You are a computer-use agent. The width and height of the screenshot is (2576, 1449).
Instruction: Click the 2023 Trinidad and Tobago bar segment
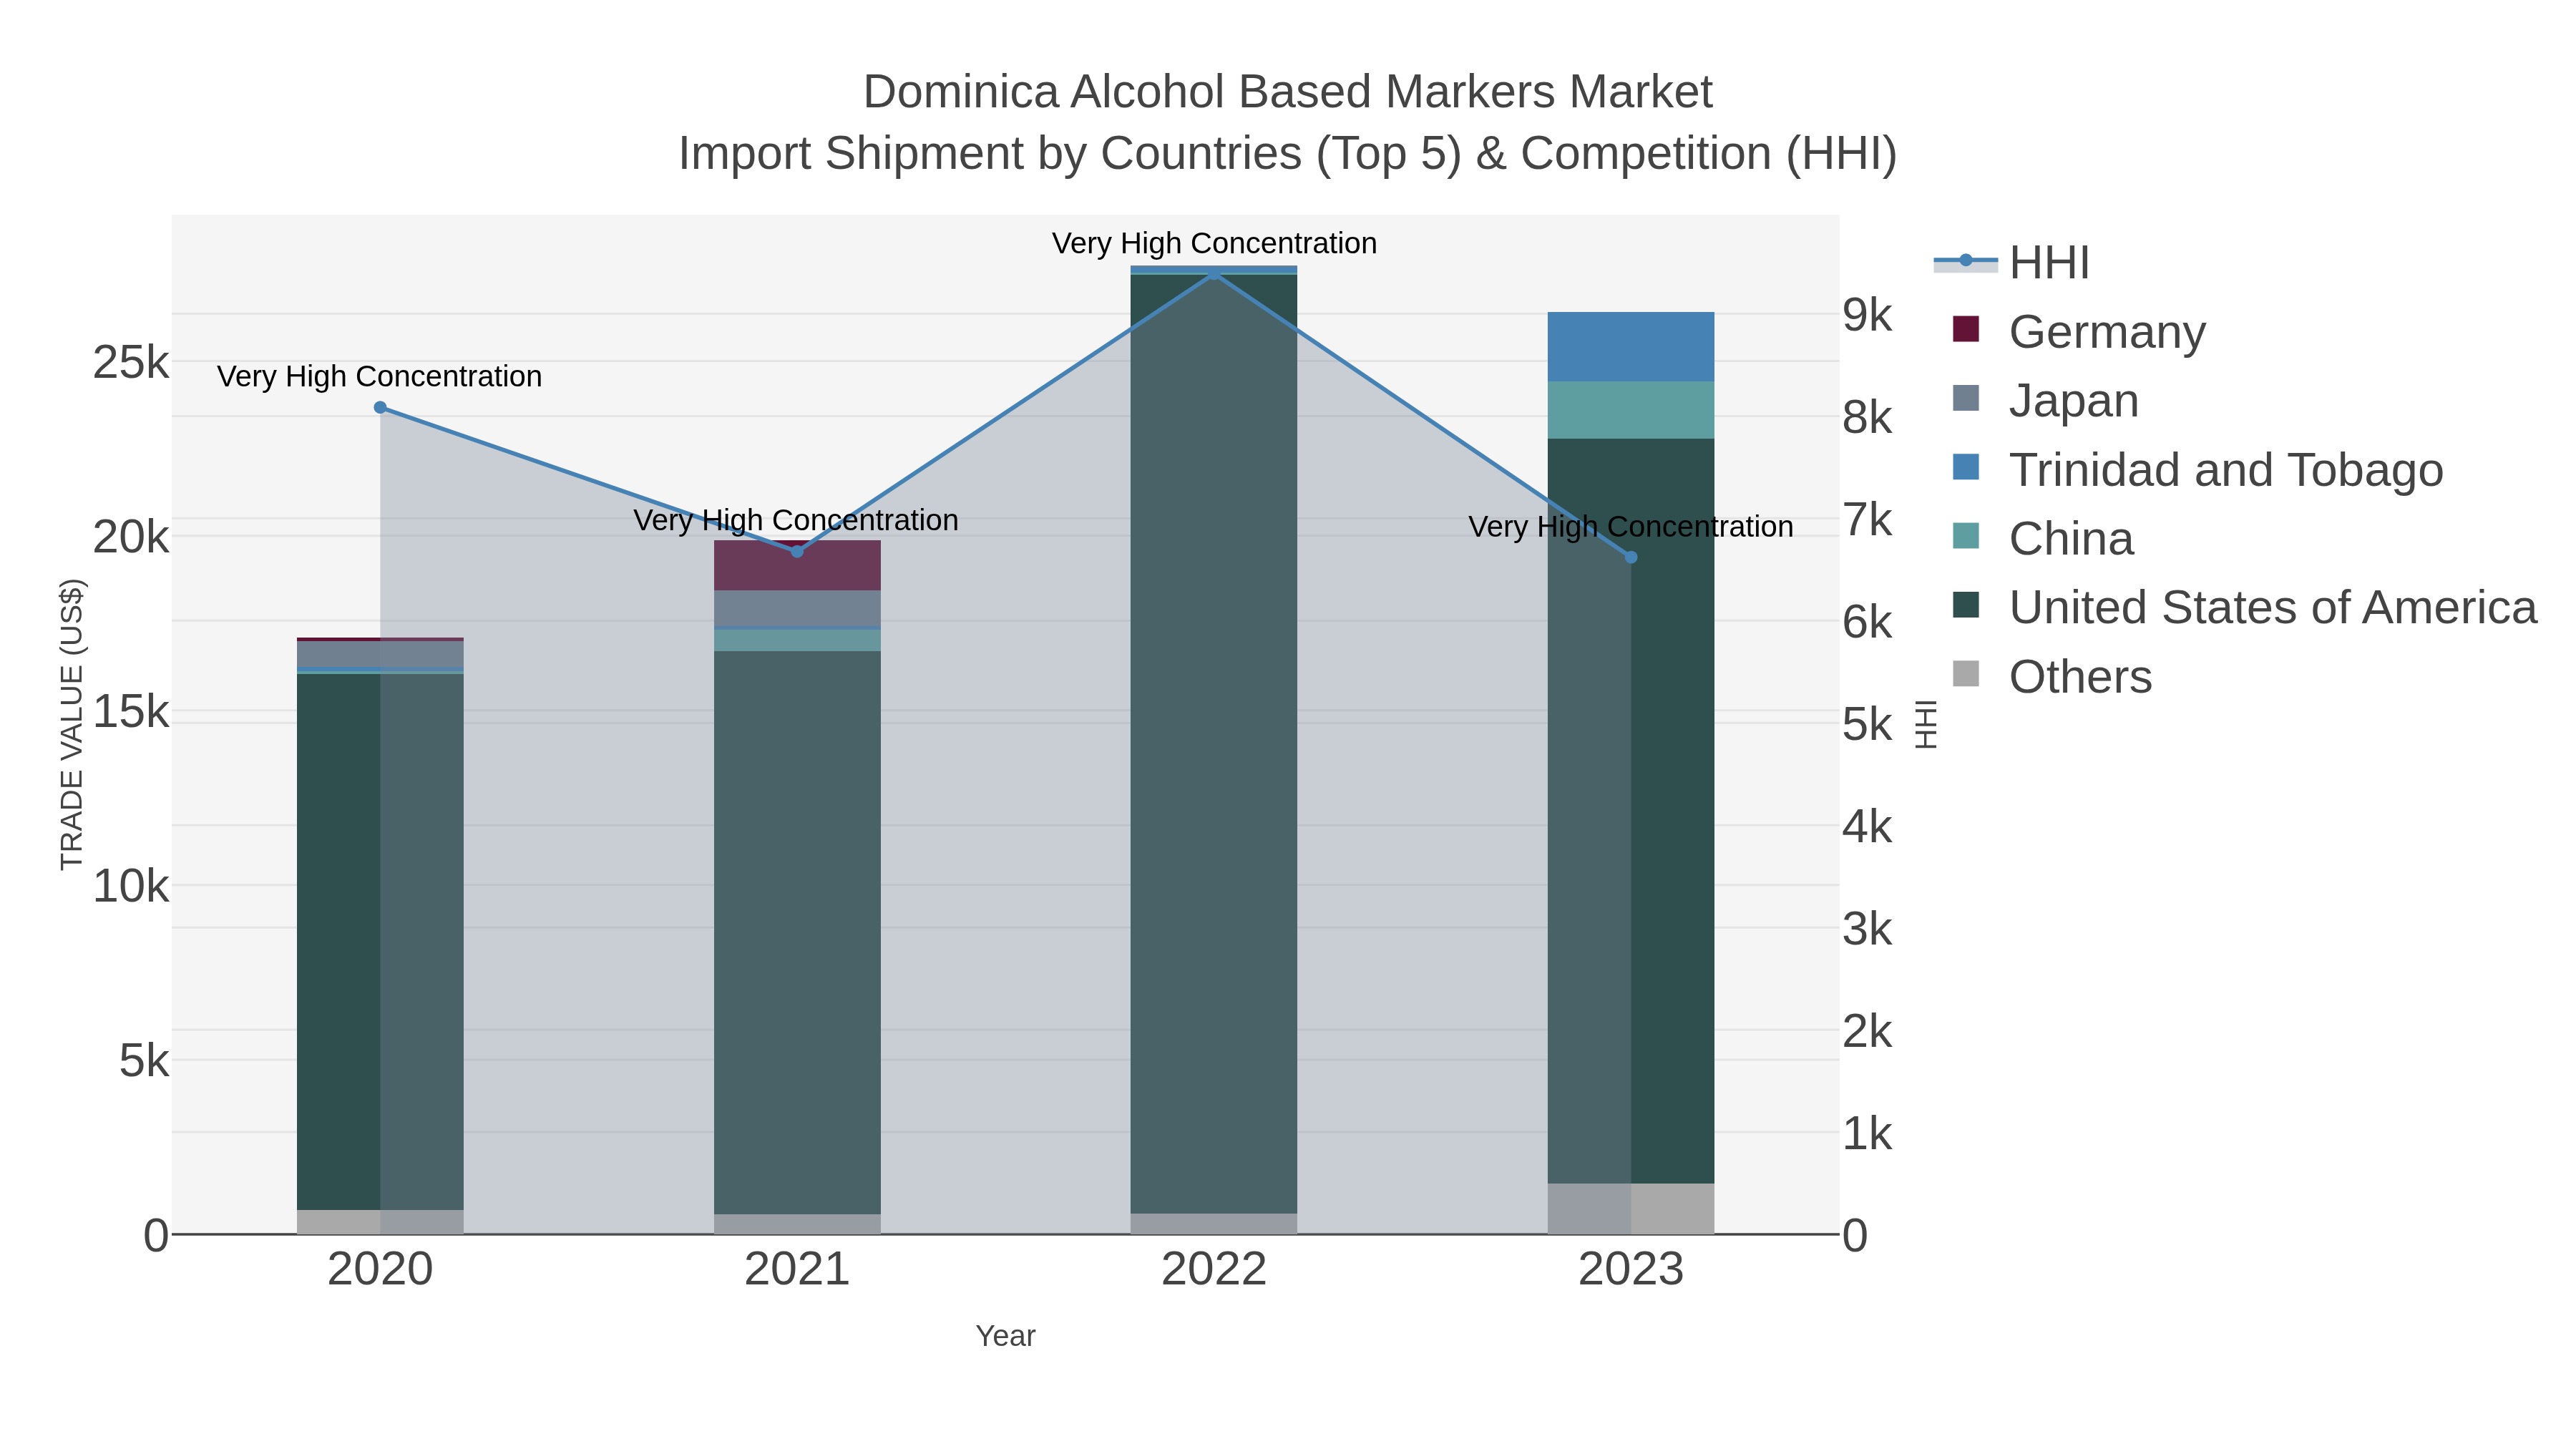[x=1631, y=347]
